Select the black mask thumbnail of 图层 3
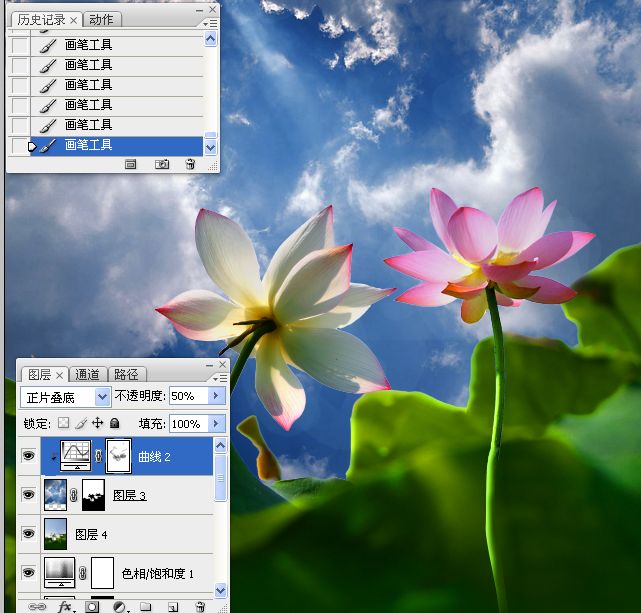 click(x=94, y=494)
